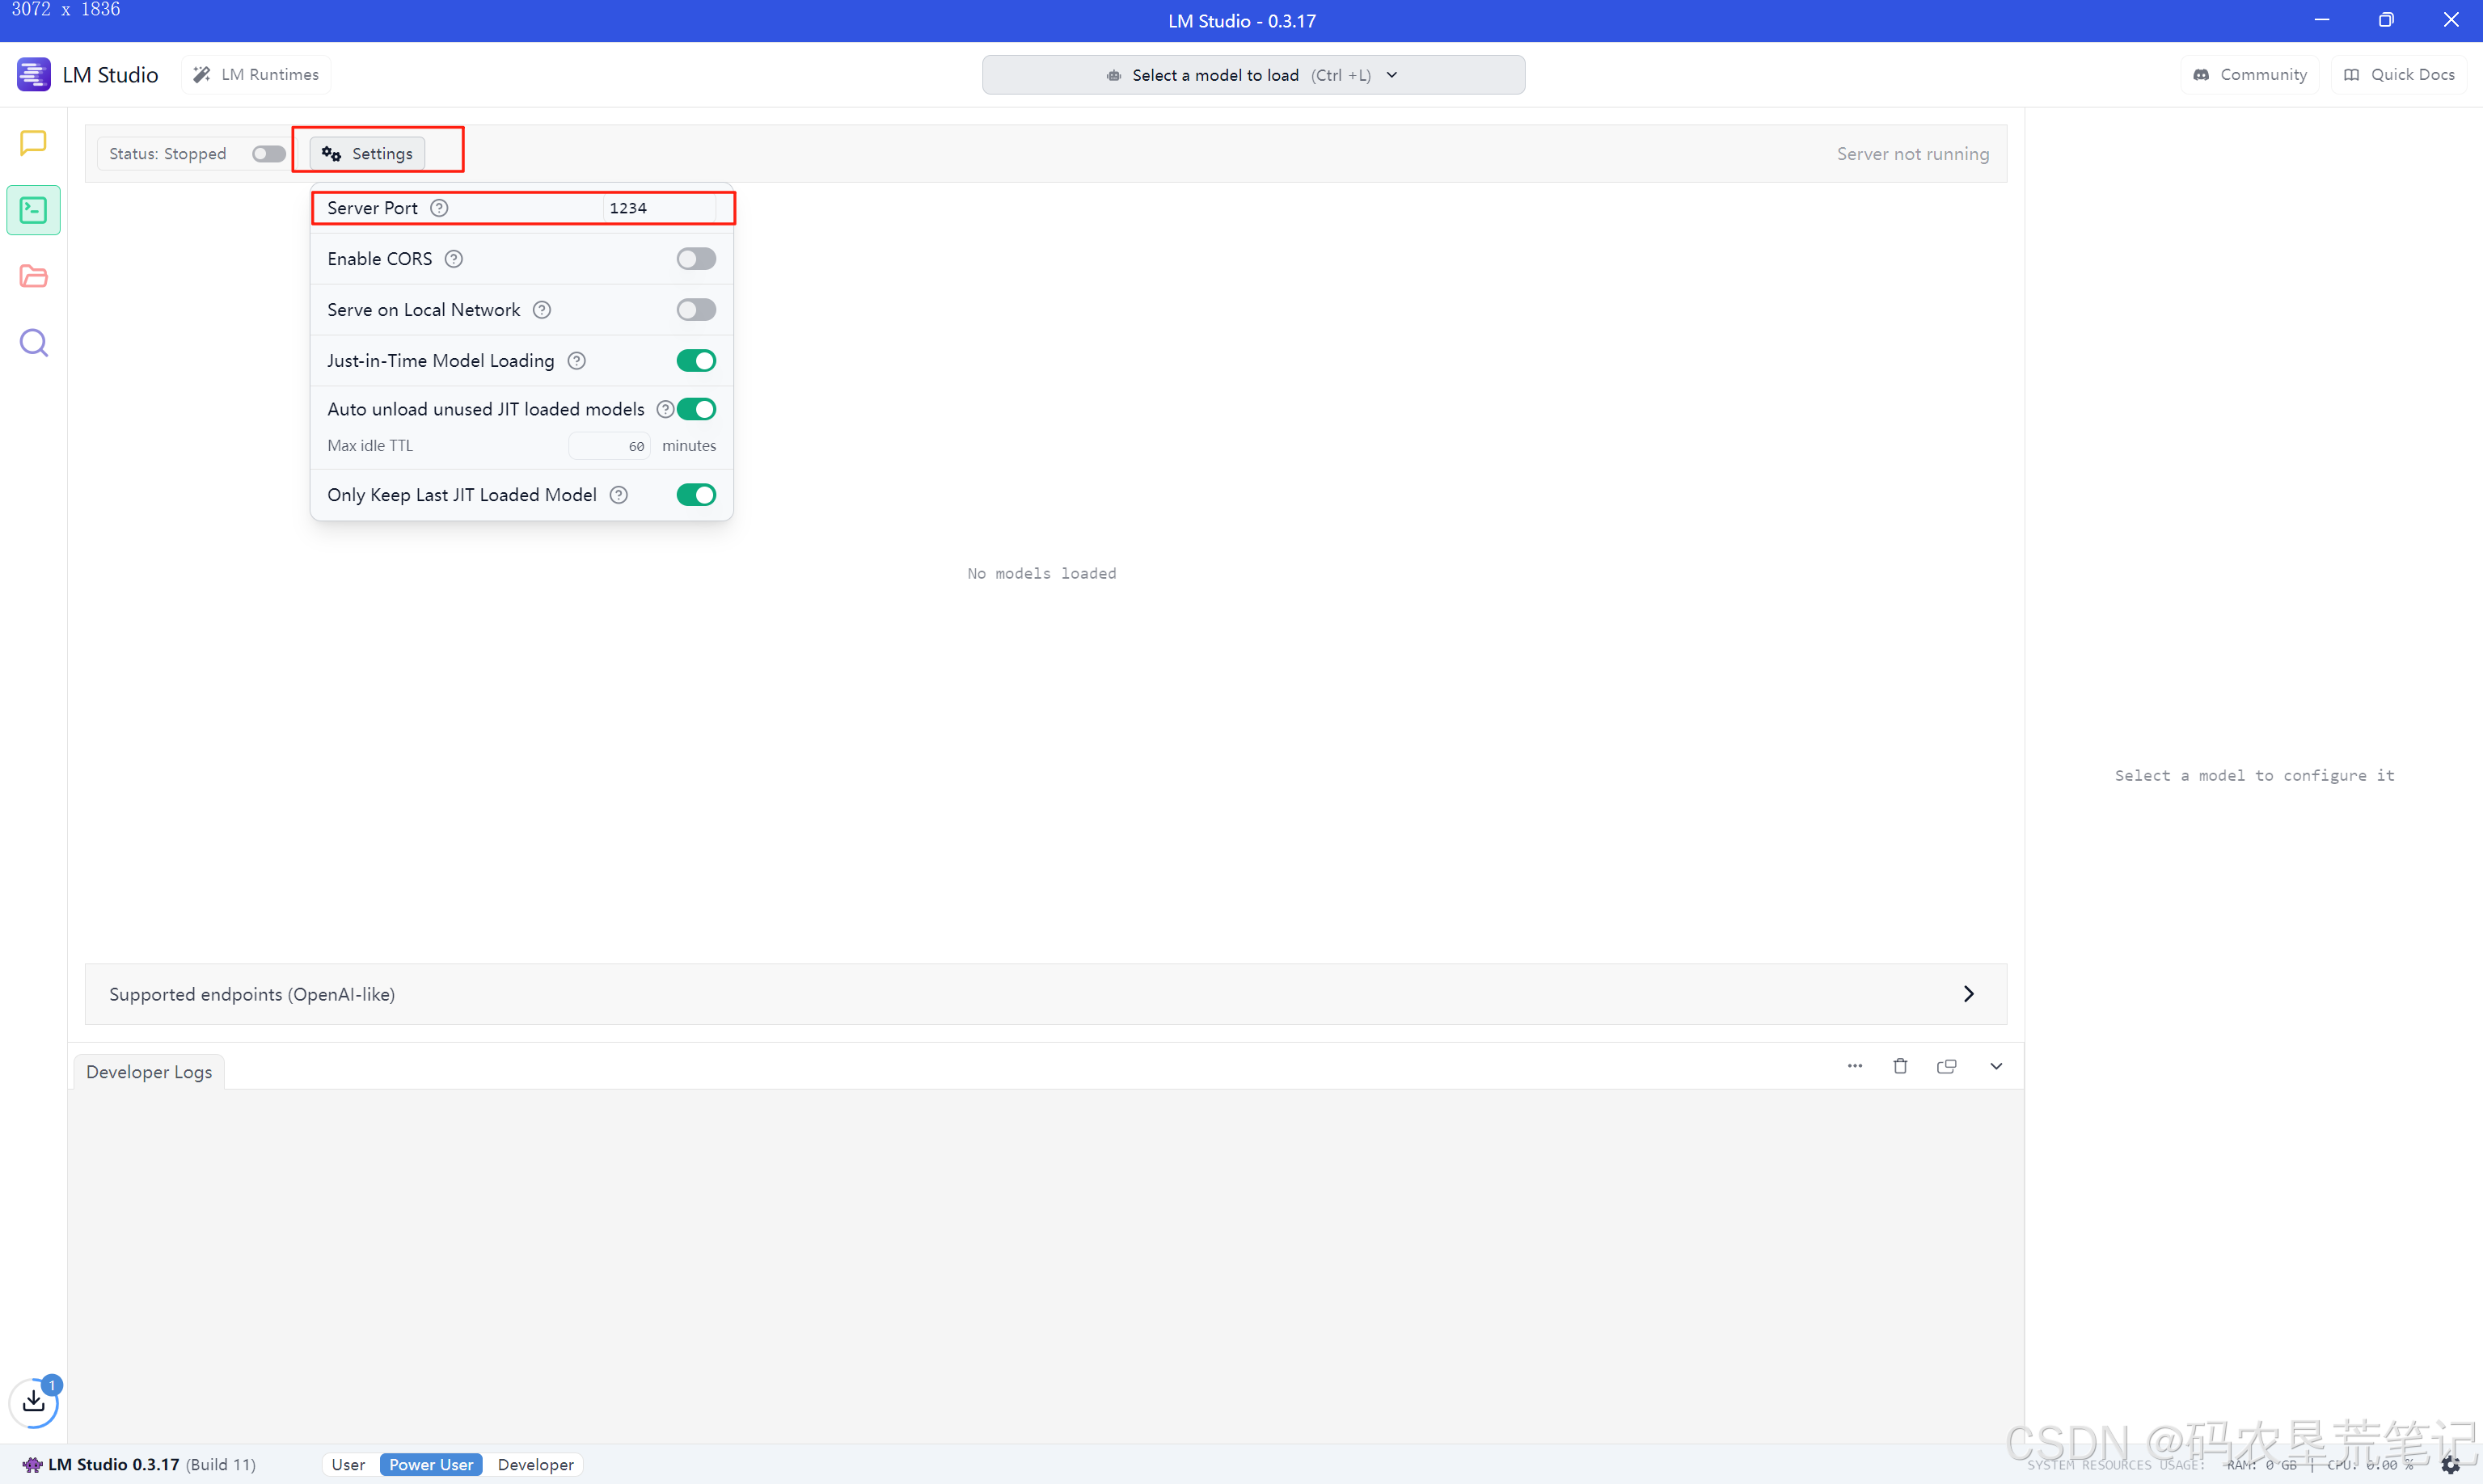The height and width of the screenshot is (1484, 2483).
Task: Collapse the Developer Logs panel chevron
Action: click(x=1995, y=1066)
